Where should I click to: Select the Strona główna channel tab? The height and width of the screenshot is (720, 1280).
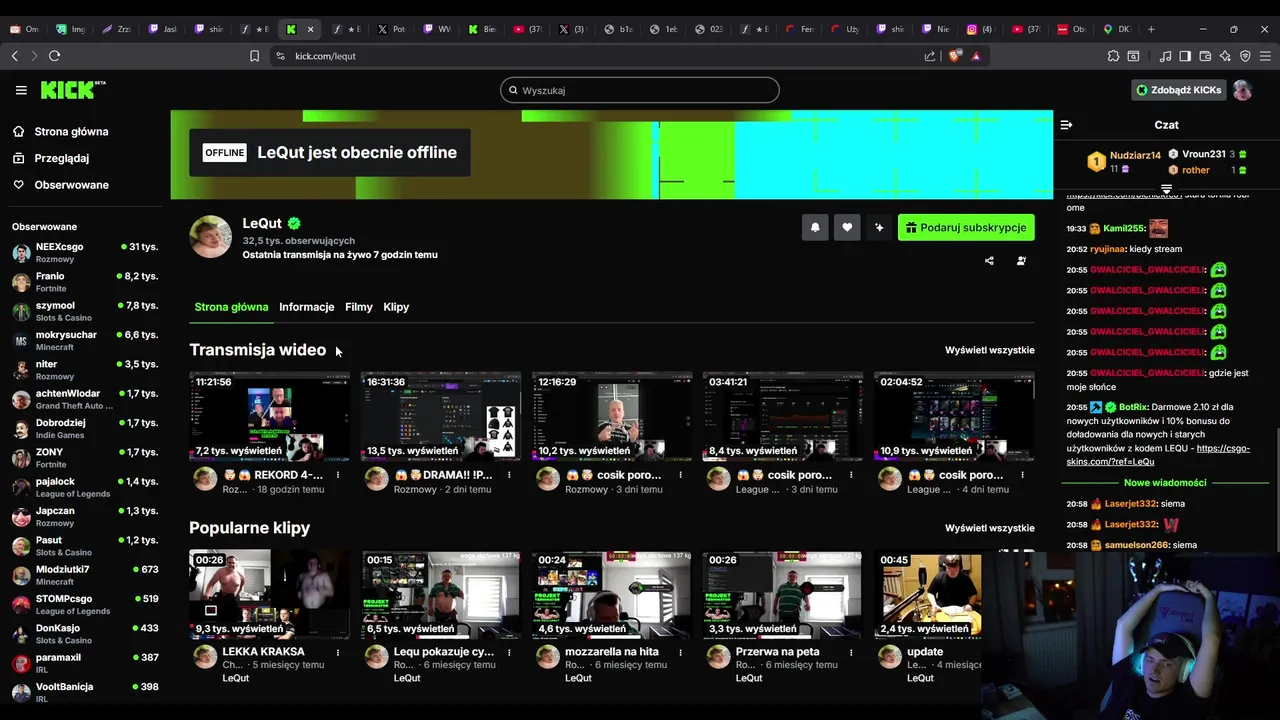(231, 307)
